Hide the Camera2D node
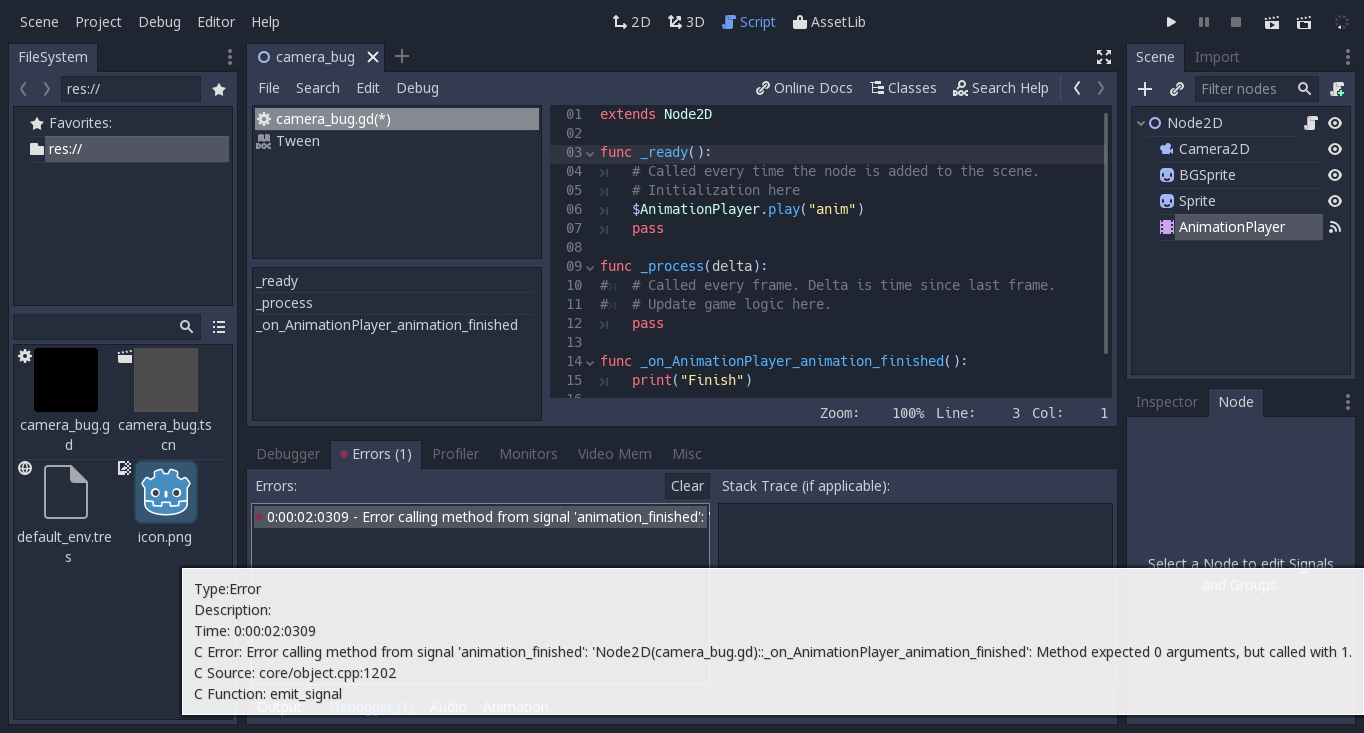Image resolution: width=1364 pixels, height=733 pixels. click(1335, 148)
